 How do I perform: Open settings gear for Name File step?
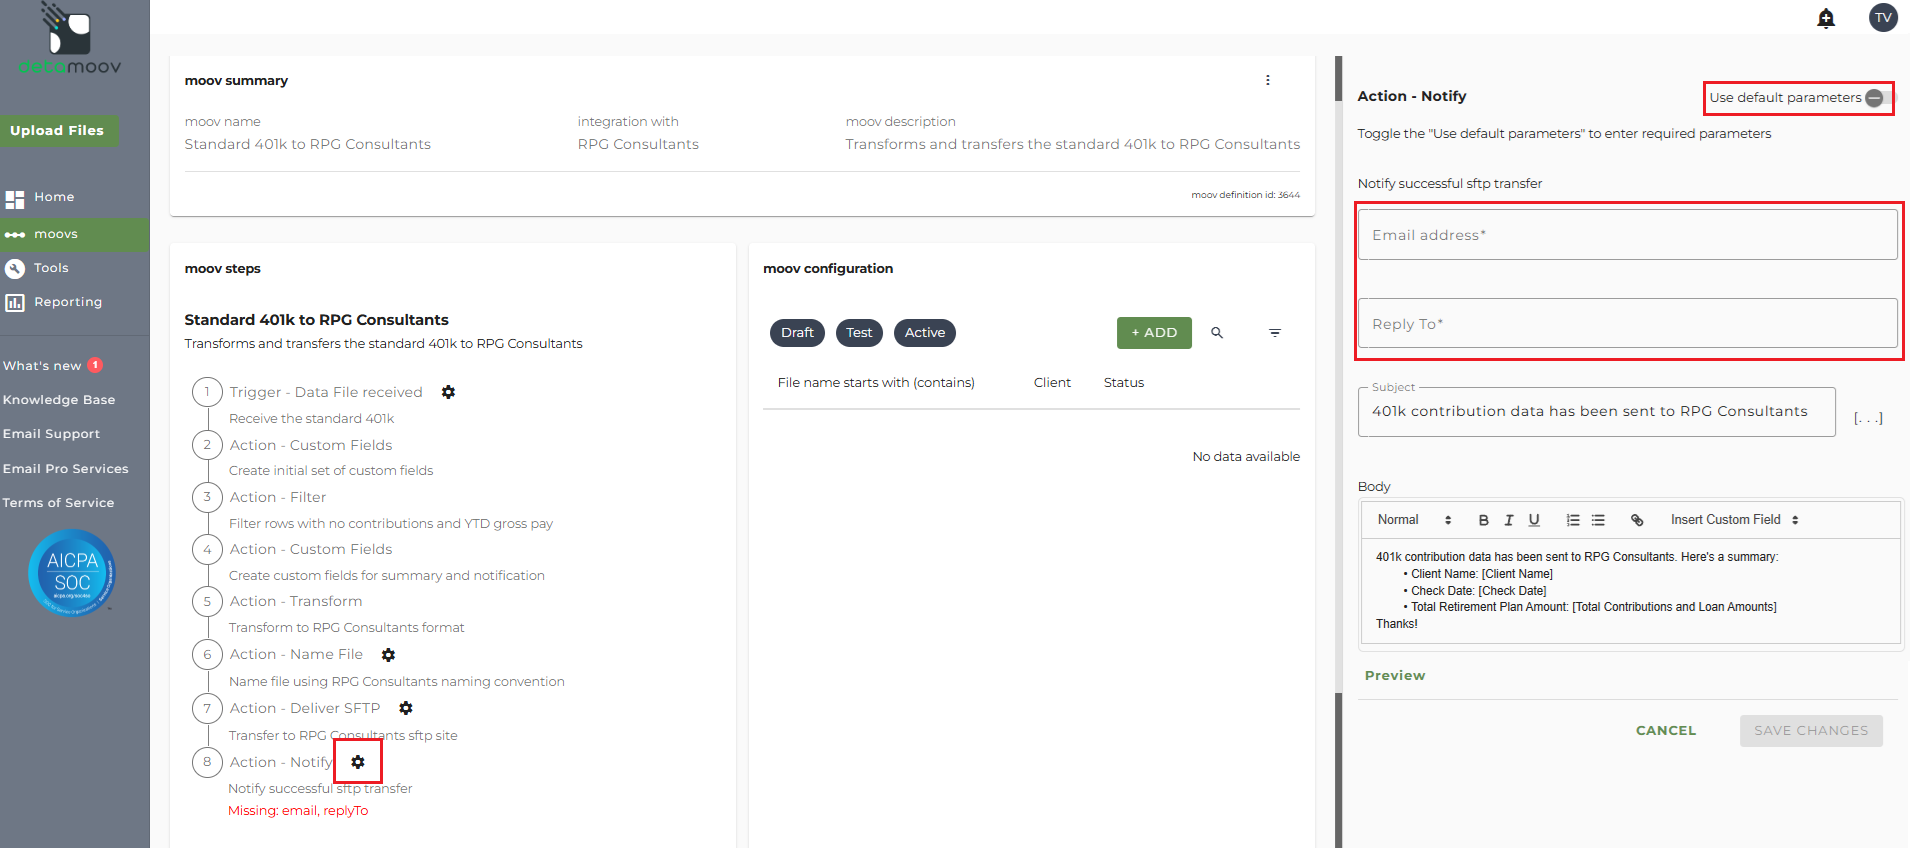[x=389, y=655]
